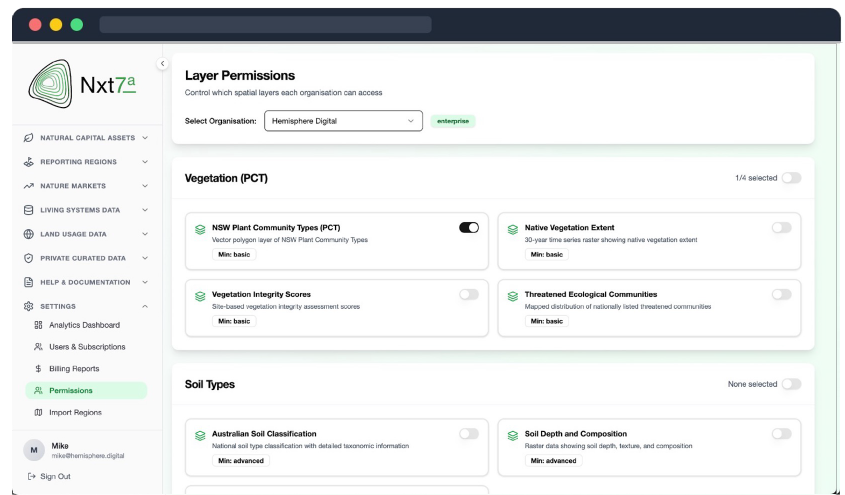Open the Select Organisation dropdown
845x495 pixels.
[x=343, y=121]
